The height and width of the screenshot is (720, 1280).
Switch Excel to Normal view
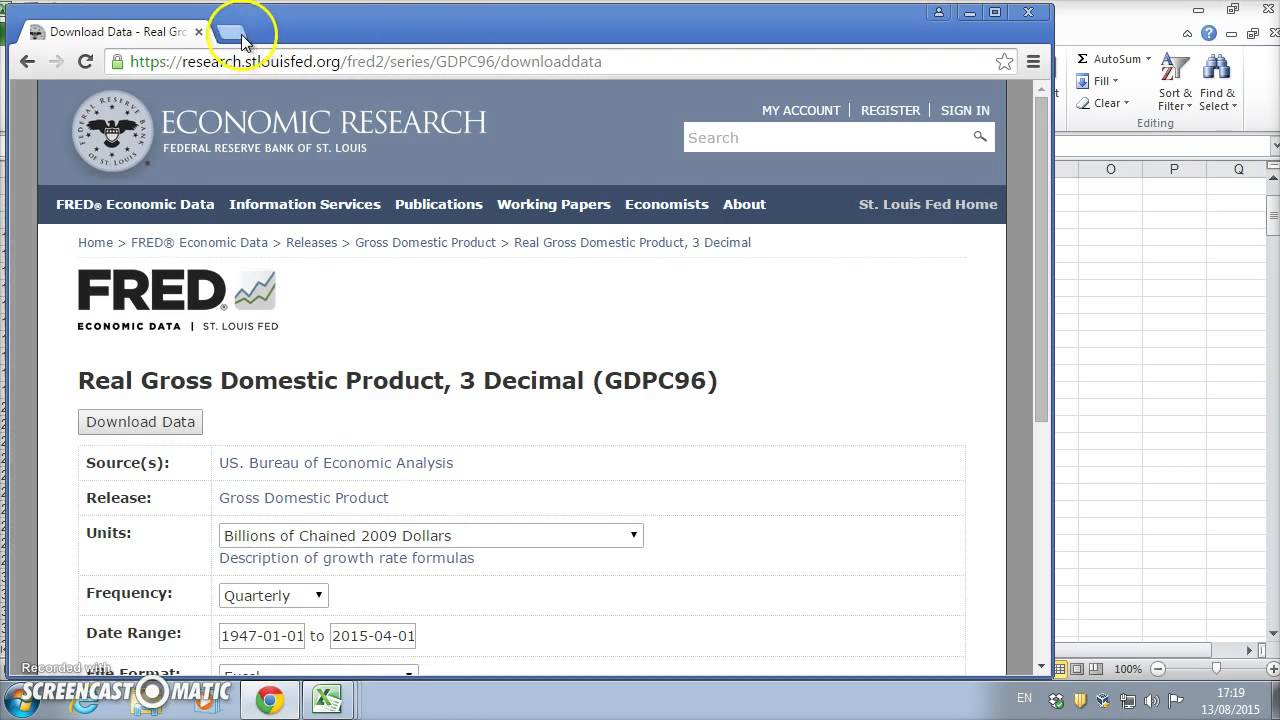[x=1060, y=669]
